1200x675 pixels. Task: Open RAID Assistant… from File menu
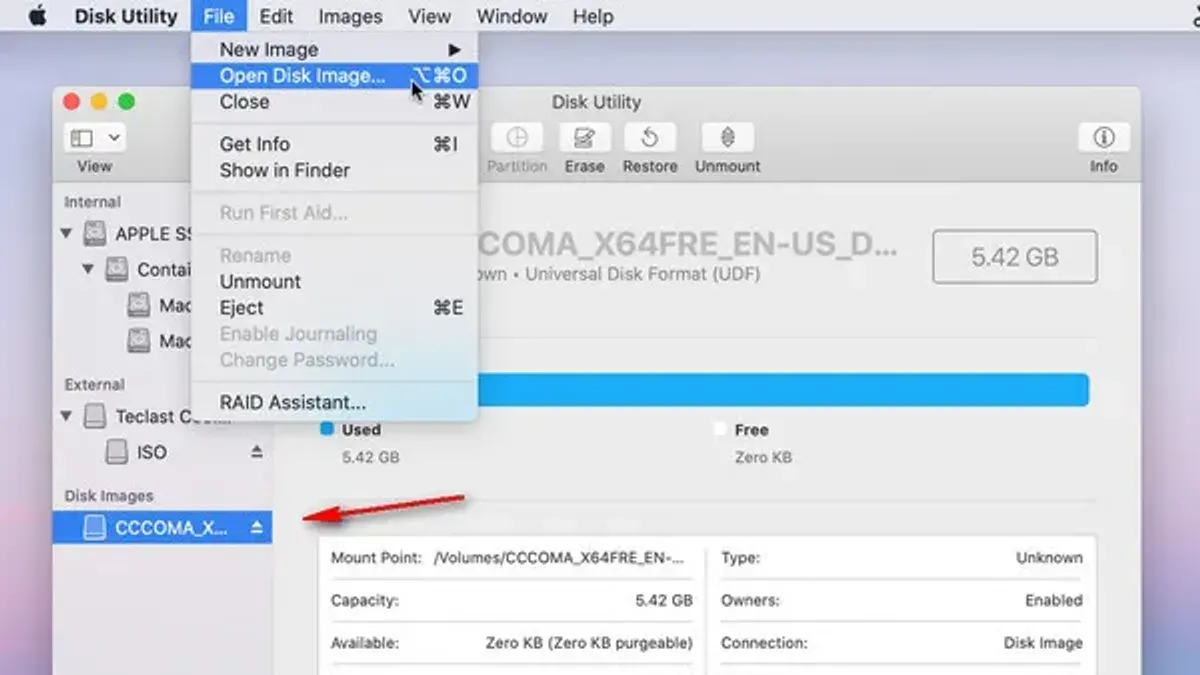(334, 403)
